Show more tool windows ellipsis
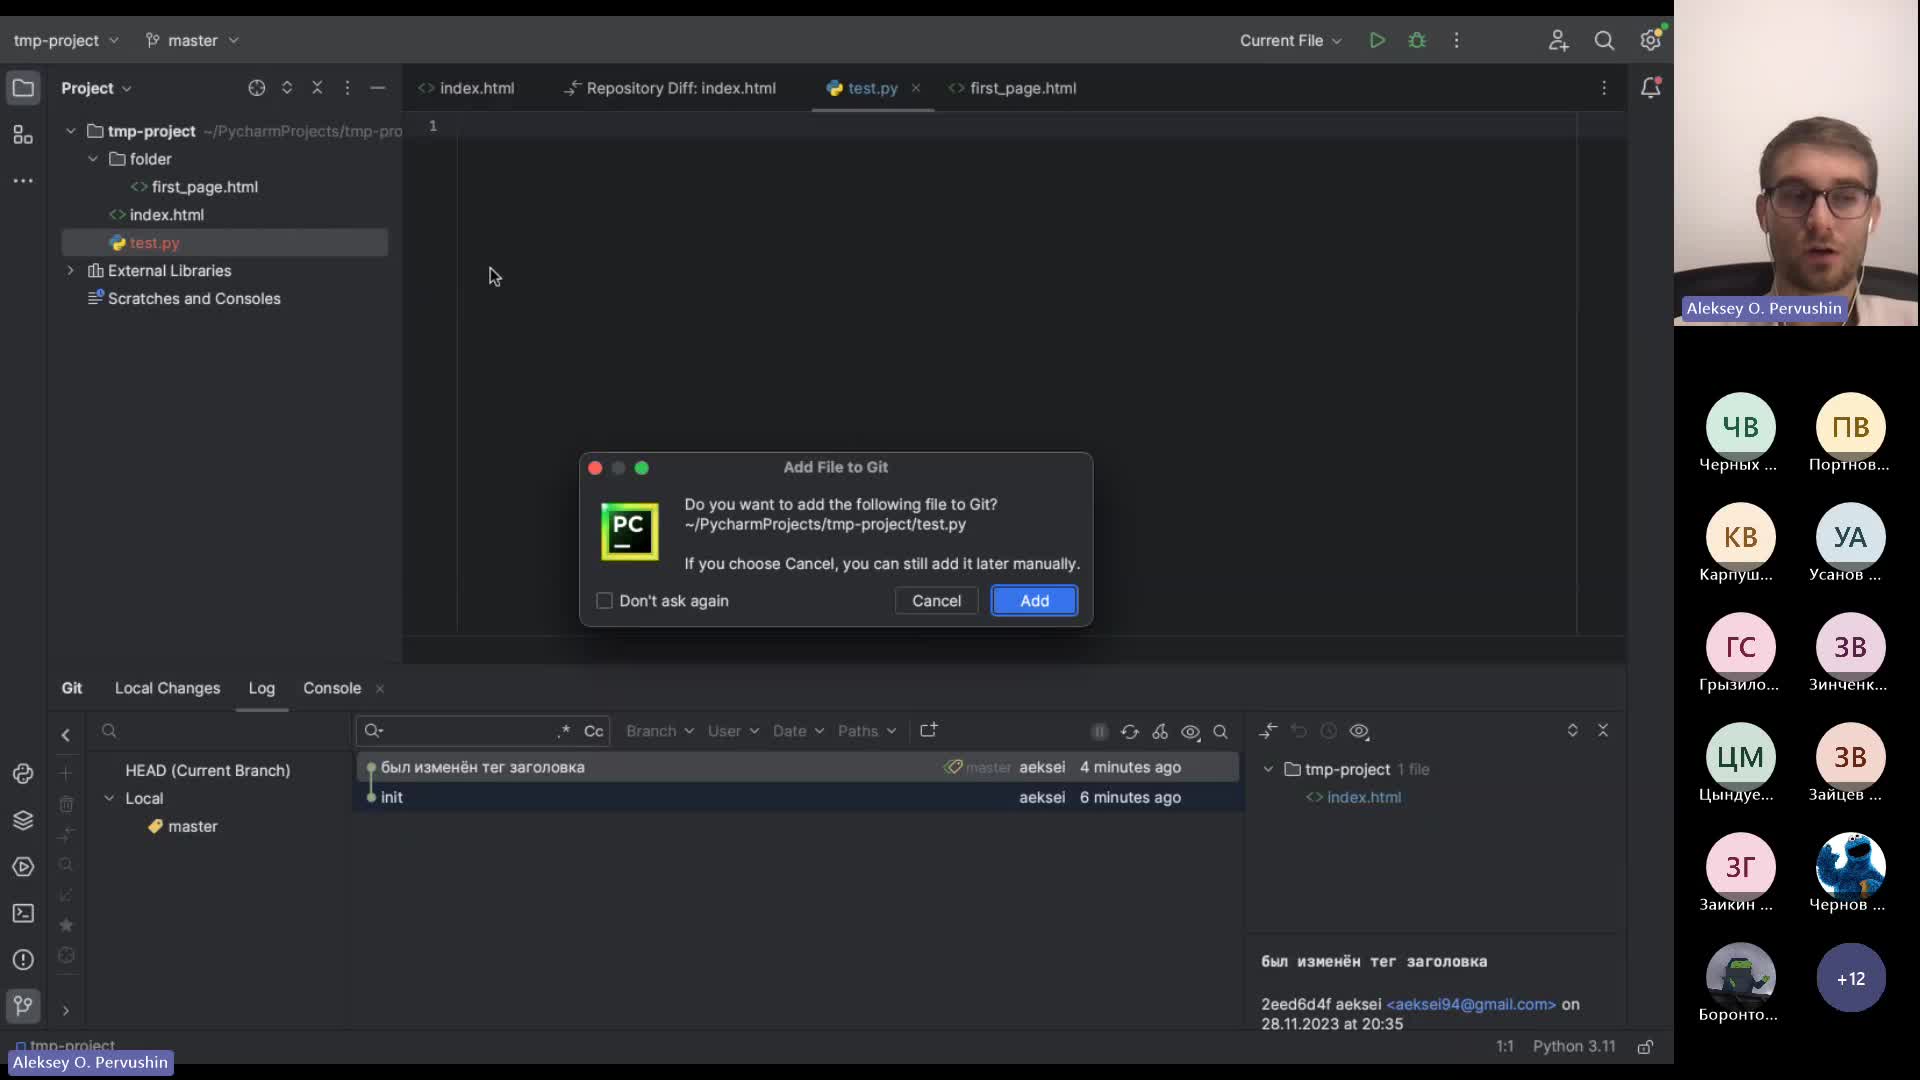Viewport: 1920px width, 1080px height. (x=23, y=181)
